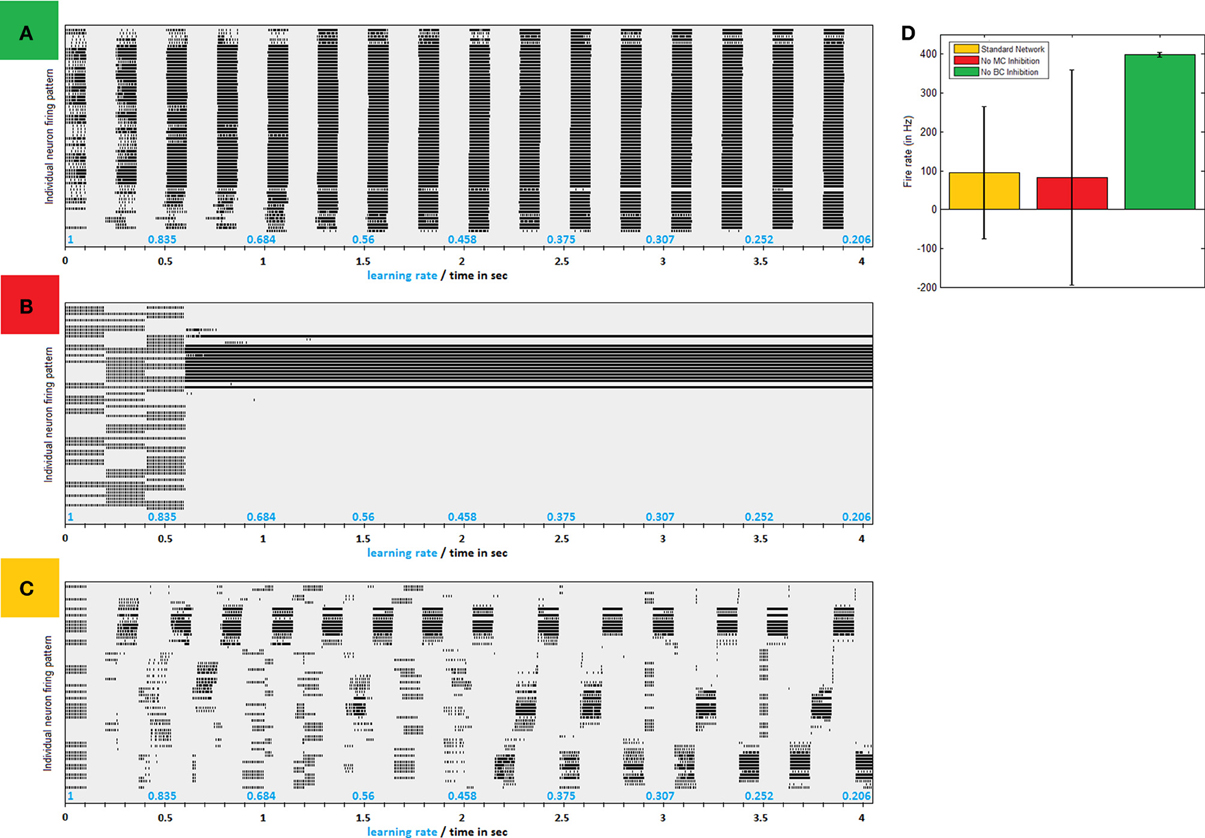Image resolution: width=1205 pixels, height=838 pixels.
Task: Click the 0.5 time tick under panel C
Action: [x=164, y=816]
